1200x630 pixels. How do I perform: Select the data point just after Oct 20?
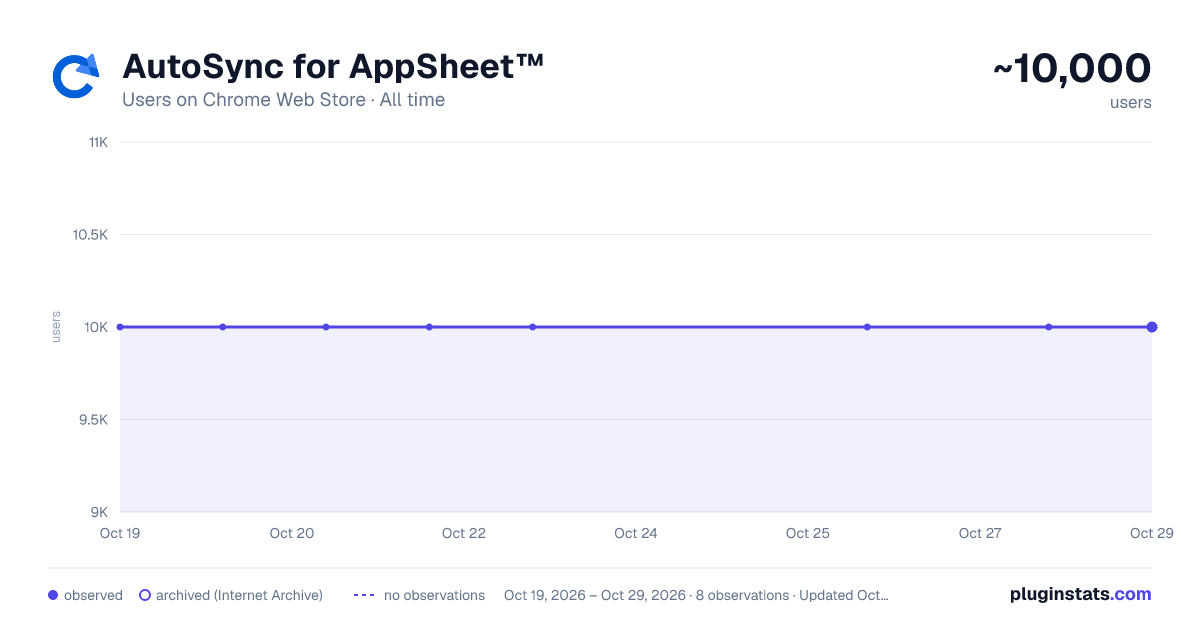pos(326,327)
